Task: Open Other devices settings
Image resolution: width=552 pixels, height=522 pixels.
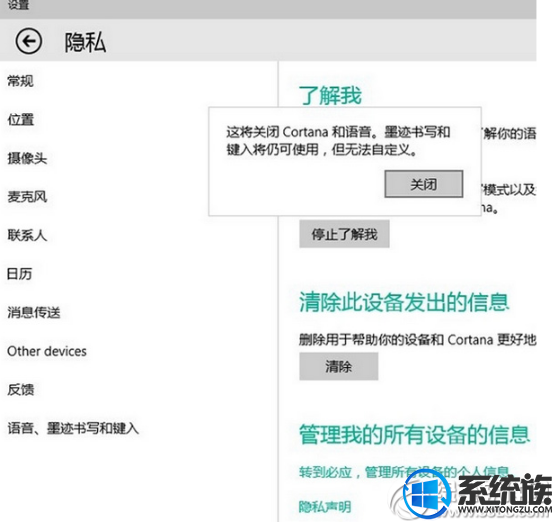Action: tap(47, 351)
